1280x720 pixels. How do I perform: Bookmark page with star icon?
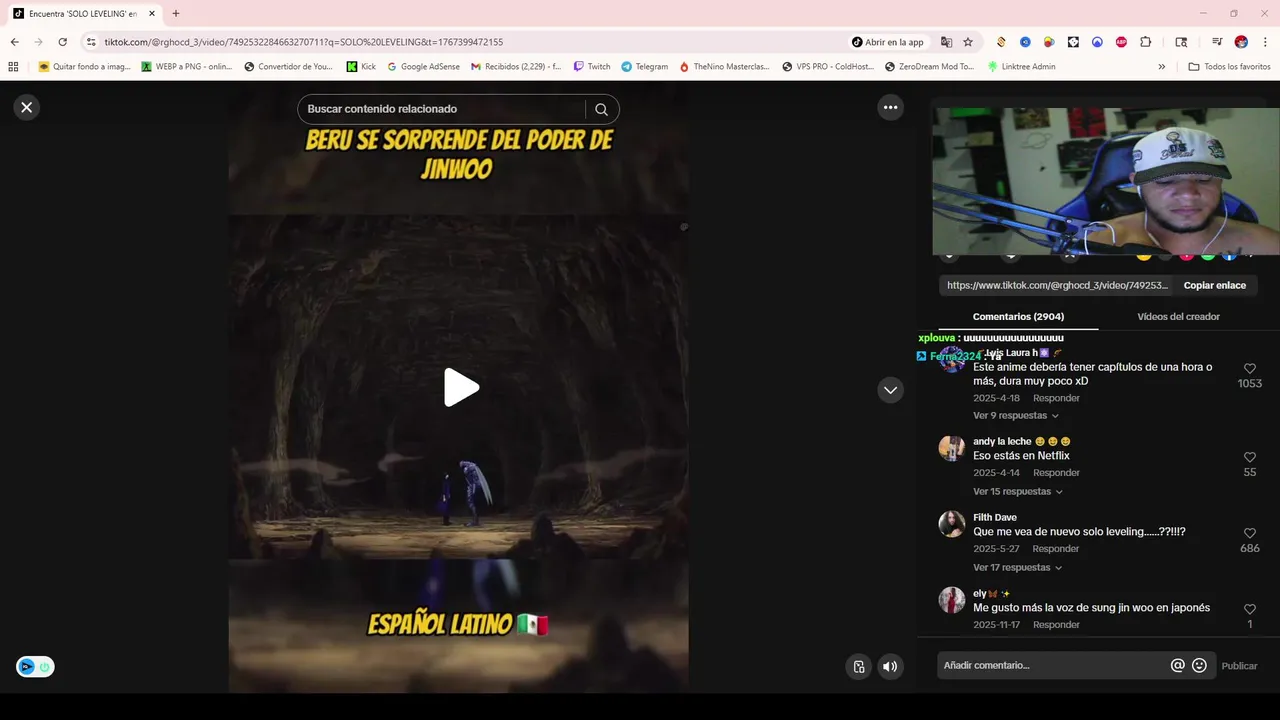pos(968,42)
